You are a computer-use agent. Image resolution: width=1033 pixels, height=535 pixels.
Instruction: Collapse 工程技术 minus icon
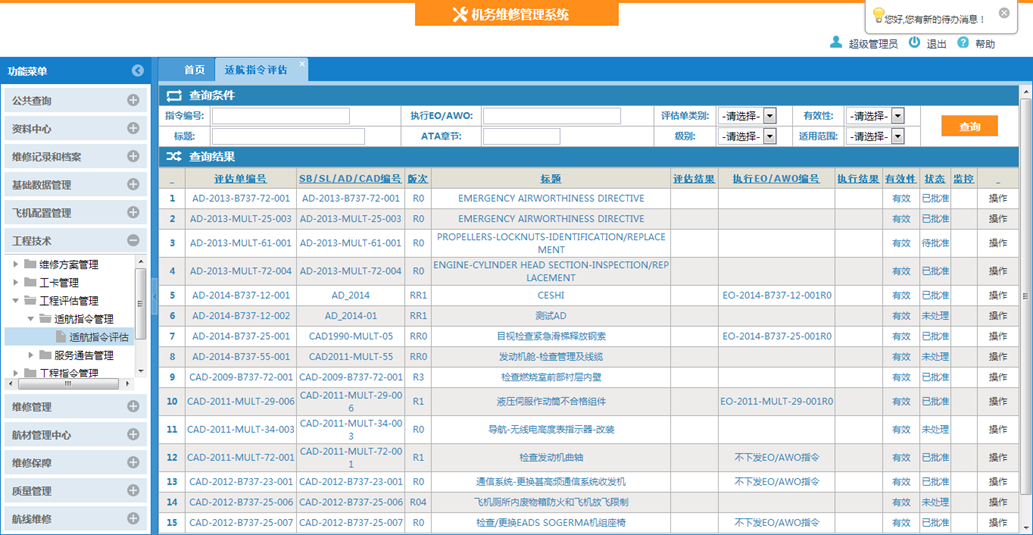[133, 240]
